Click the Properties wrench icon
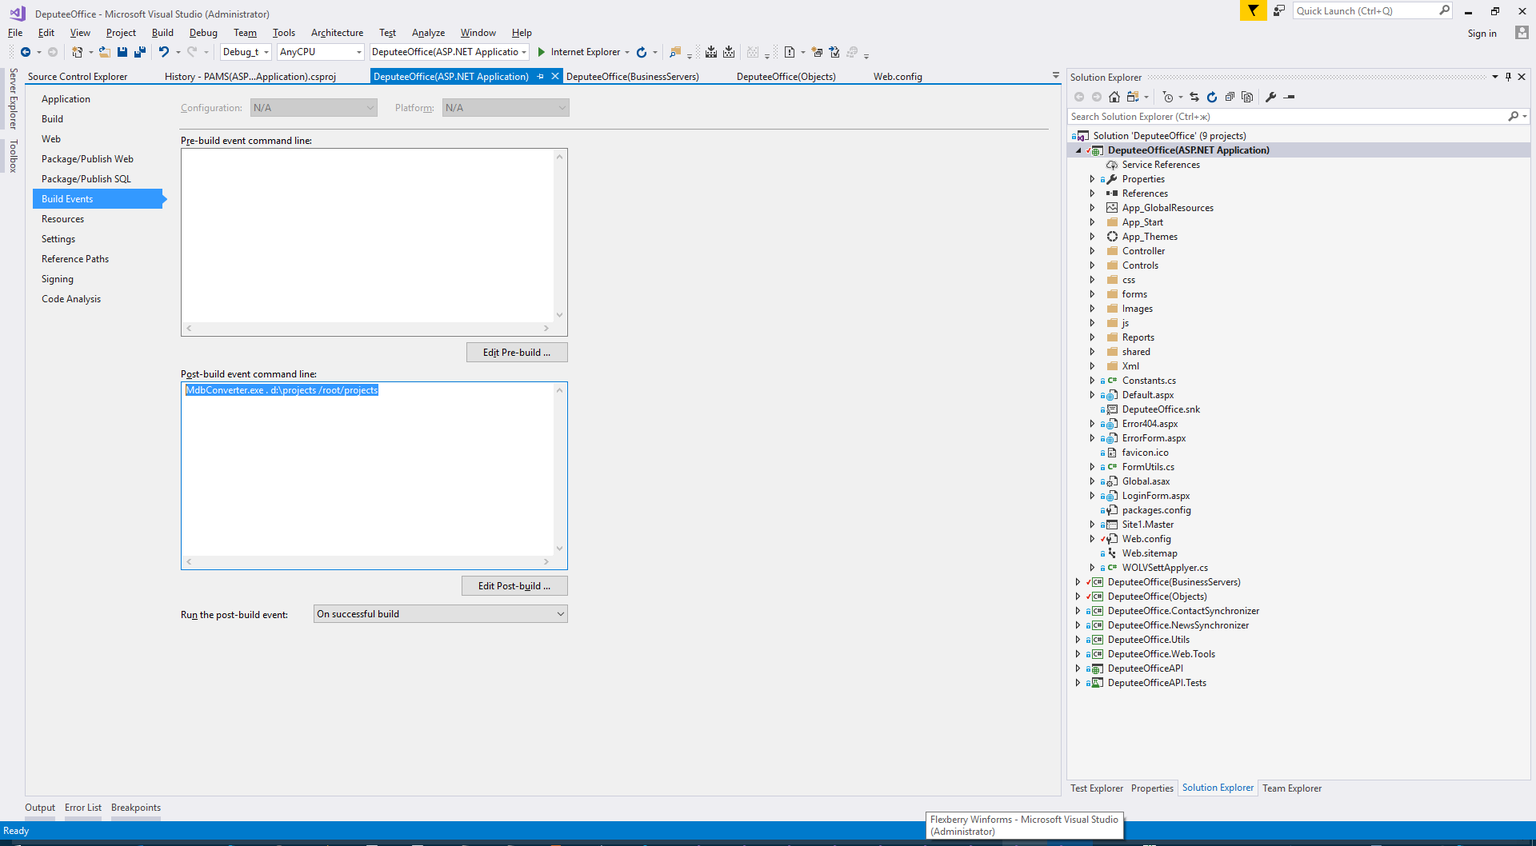The height and width of the screenshot is (846, 1536). (1271, 97)
